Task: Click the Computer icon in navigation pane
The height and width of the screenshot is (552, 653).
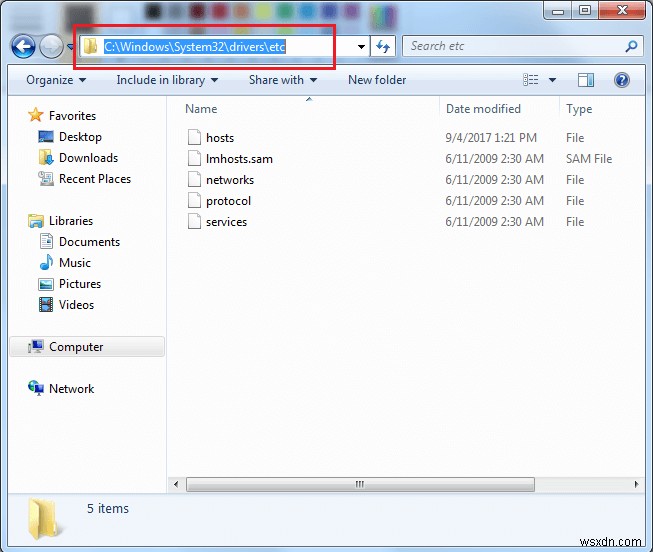Action: pyautogui.click(x=36, y=346)
